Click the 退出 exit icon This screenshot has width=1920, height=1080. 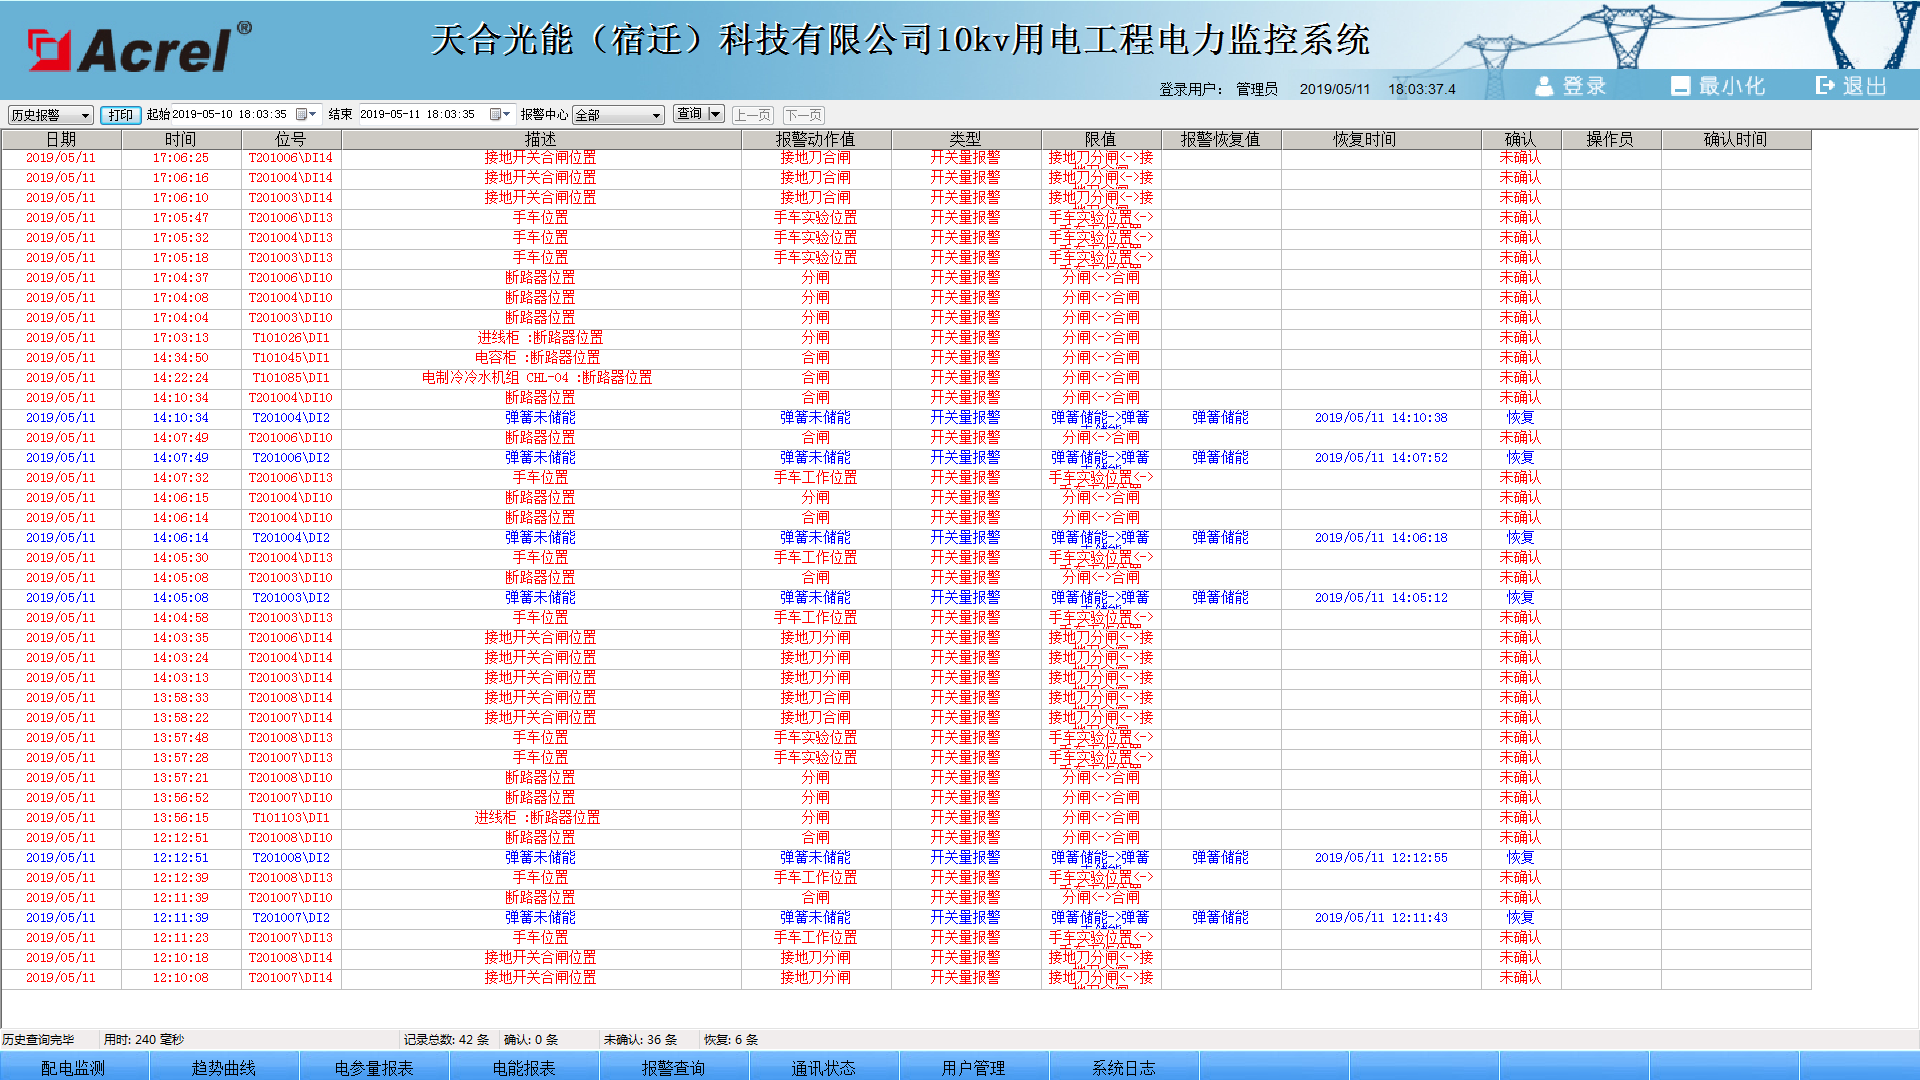(x=1825, y=86)
